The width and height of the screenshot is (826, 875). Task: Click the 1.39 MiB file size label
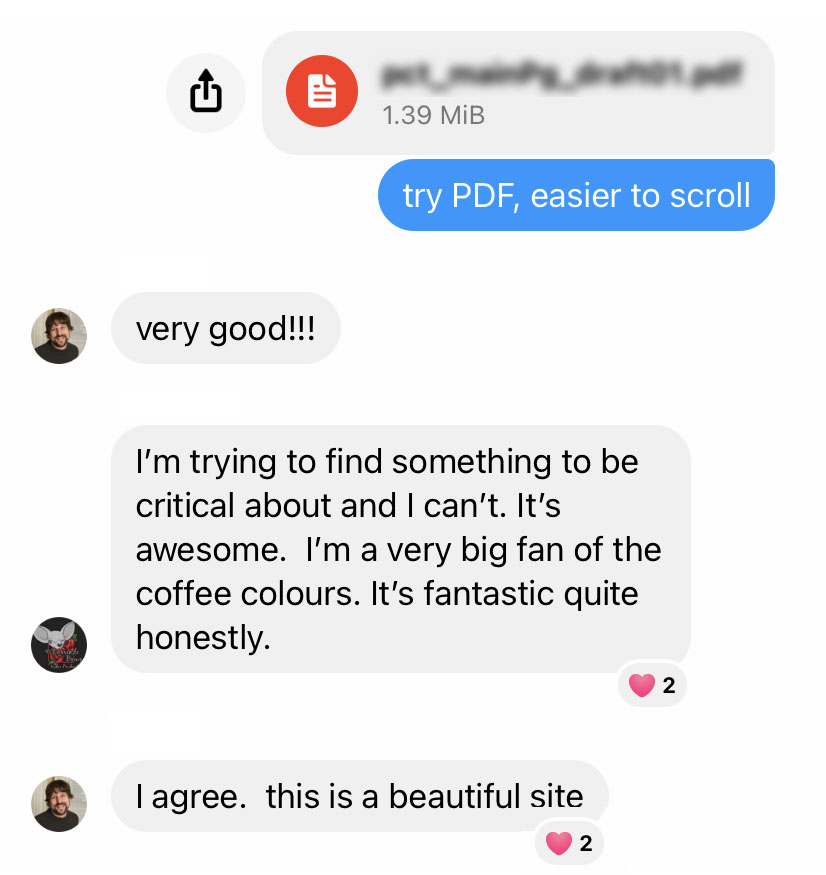(x=434, y=116)
